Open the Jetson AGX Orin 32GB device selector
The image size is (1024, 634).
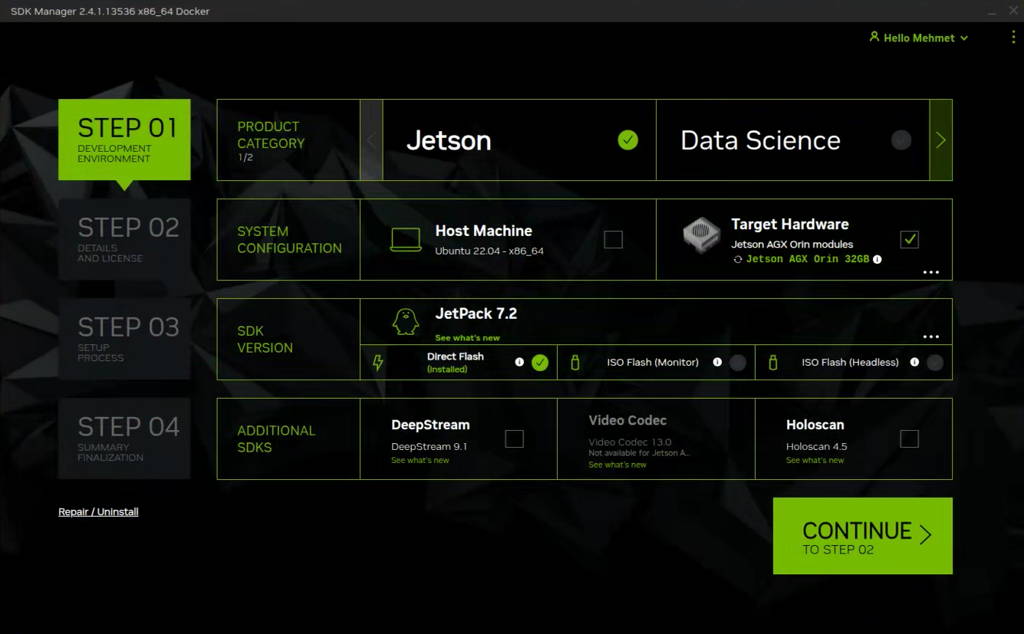(807, 259)
